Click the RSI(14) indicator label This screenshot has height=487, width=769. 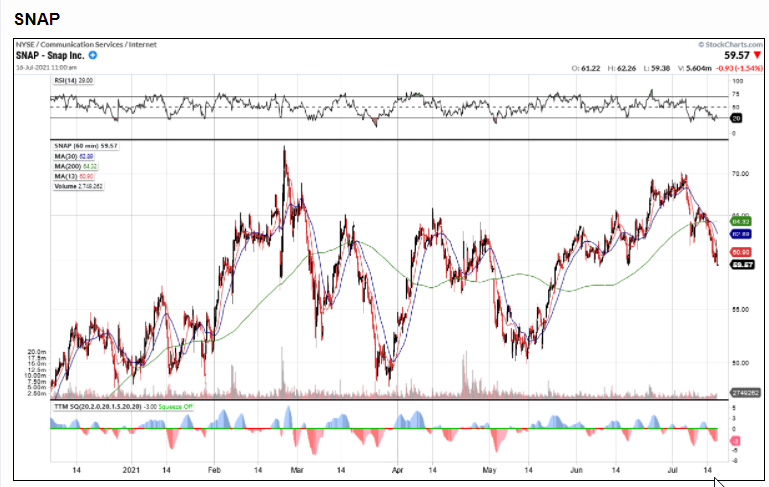click(73, 80)
